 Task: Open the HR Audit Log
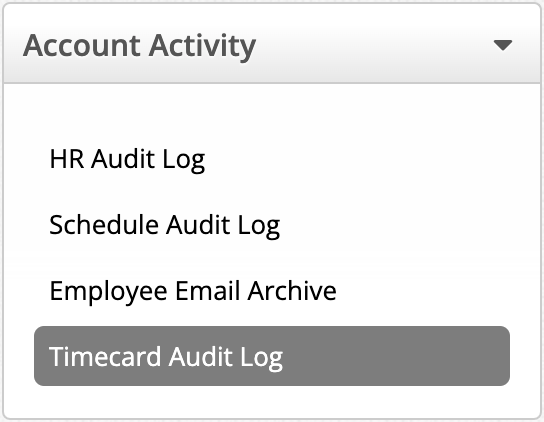(x=127, y=159)
